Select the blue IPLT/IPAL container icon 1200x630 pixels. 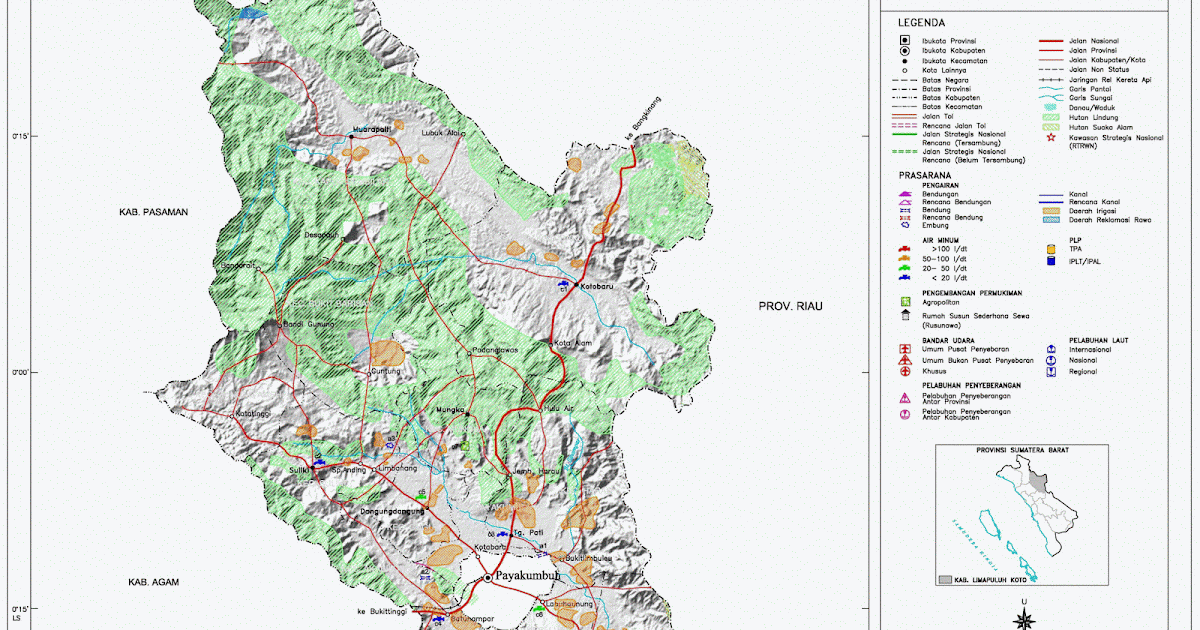[x=1051, y=261]
